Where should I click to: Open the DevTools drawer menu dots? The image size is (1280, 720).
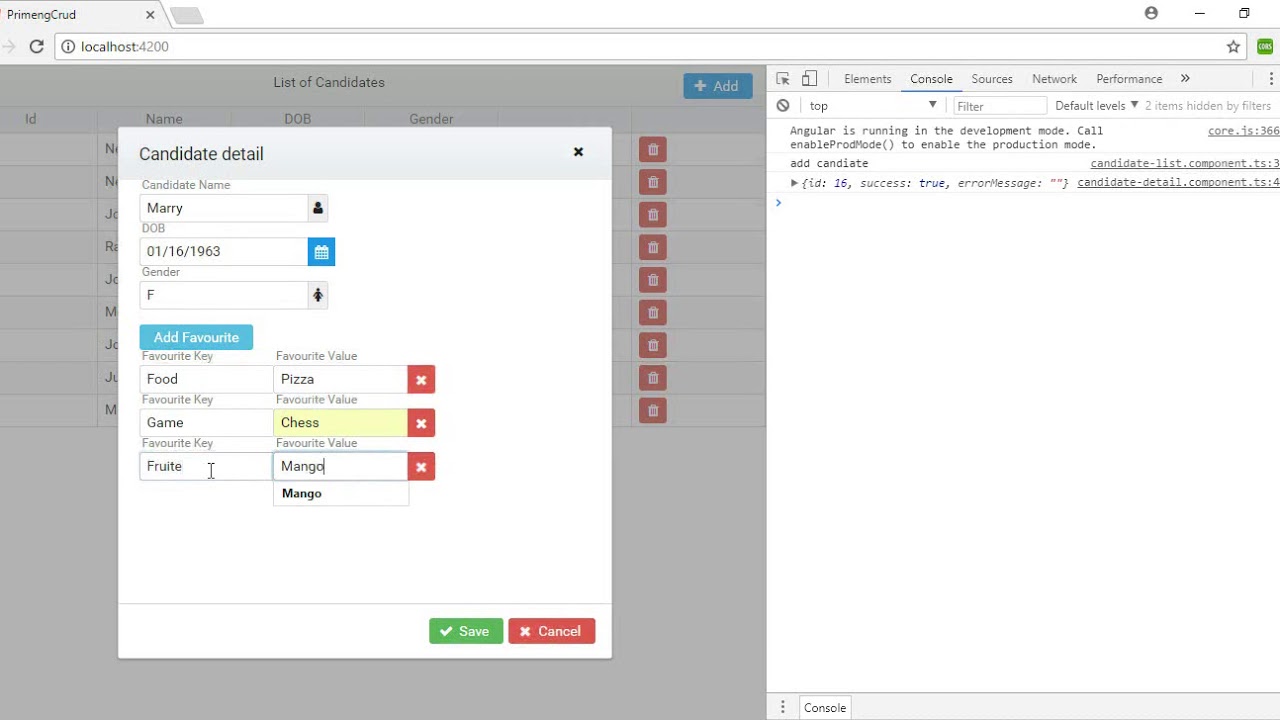[783, 707]
